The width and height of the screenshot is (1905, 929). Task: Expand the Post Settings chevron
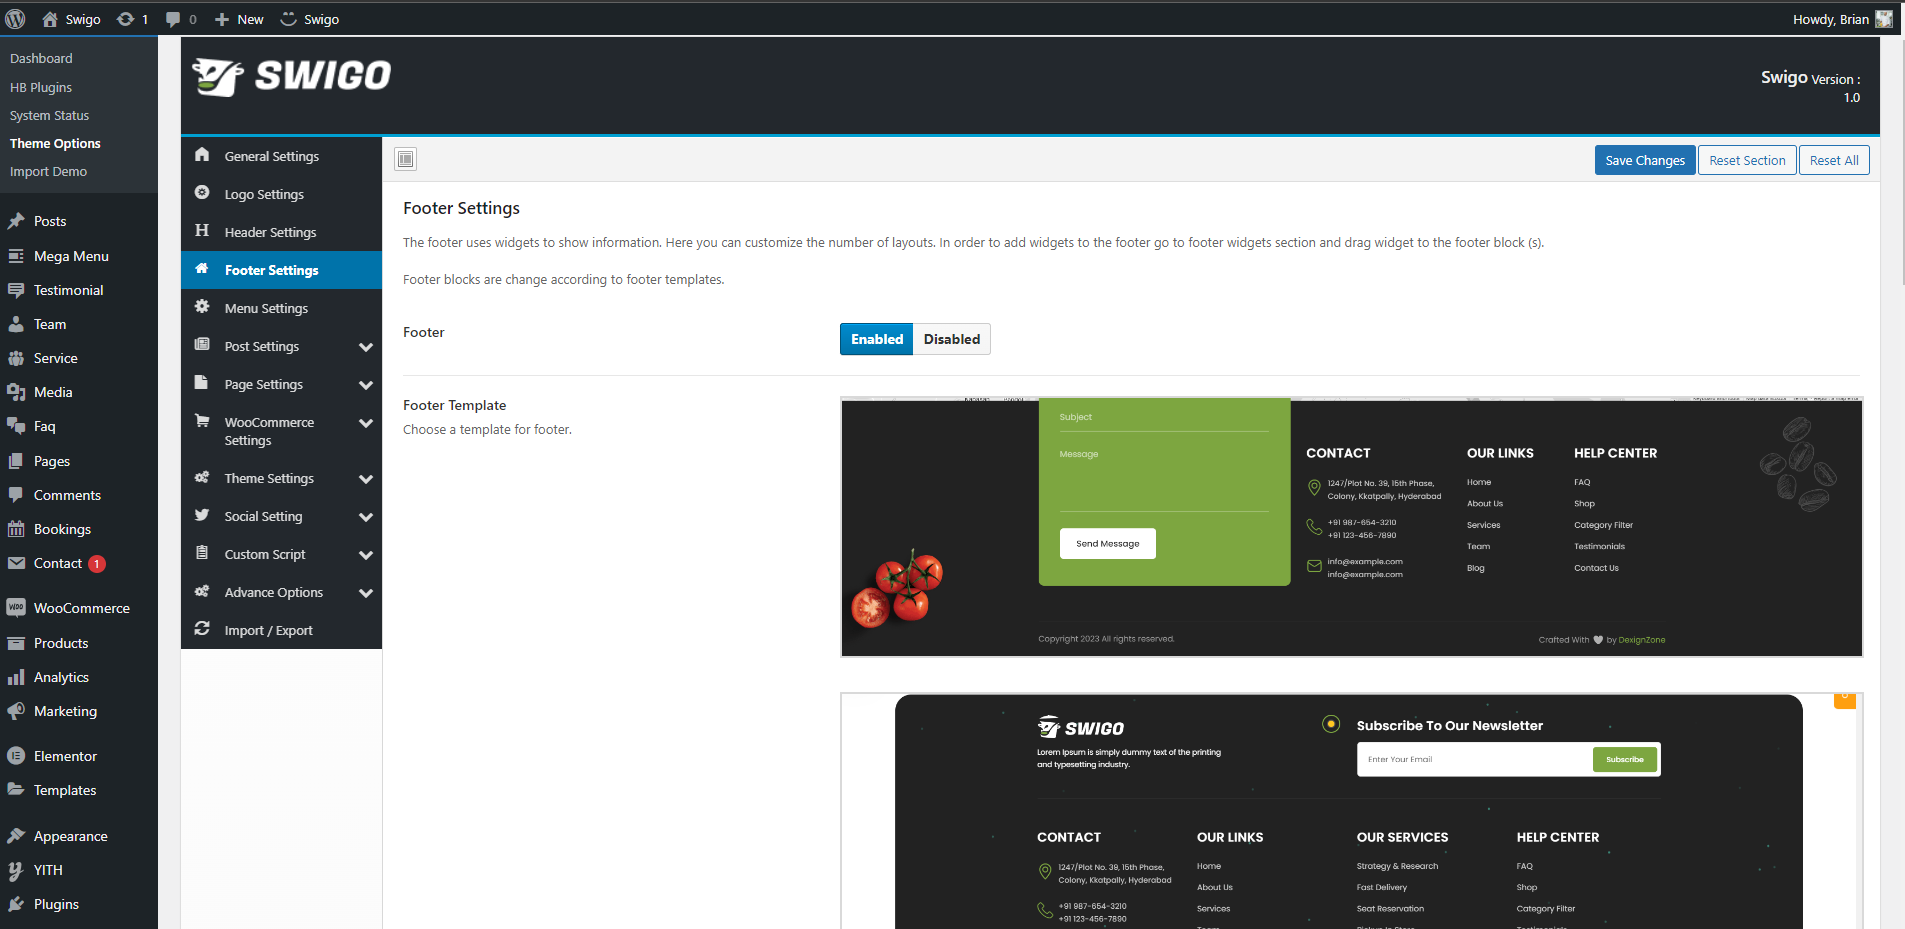(366, 347)
